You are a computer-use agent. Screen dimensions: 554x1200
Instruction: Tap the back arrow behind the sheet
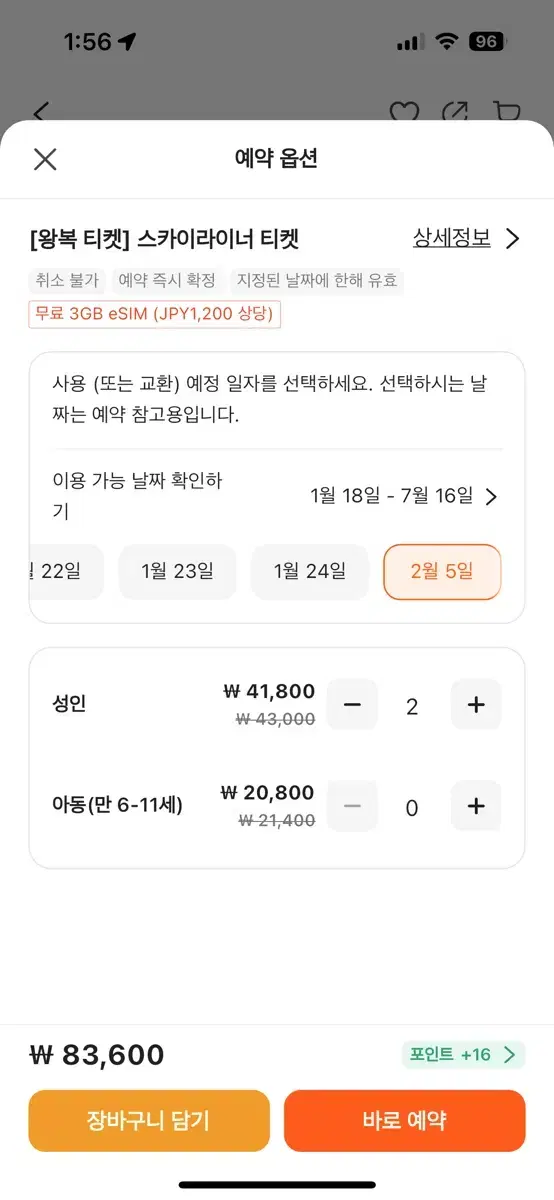point(41,111)
